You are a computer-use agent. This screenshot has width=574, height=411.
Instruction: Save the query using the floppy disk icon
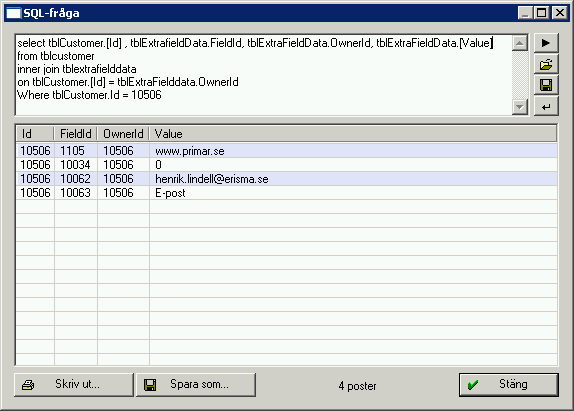[x=546, y=85]
